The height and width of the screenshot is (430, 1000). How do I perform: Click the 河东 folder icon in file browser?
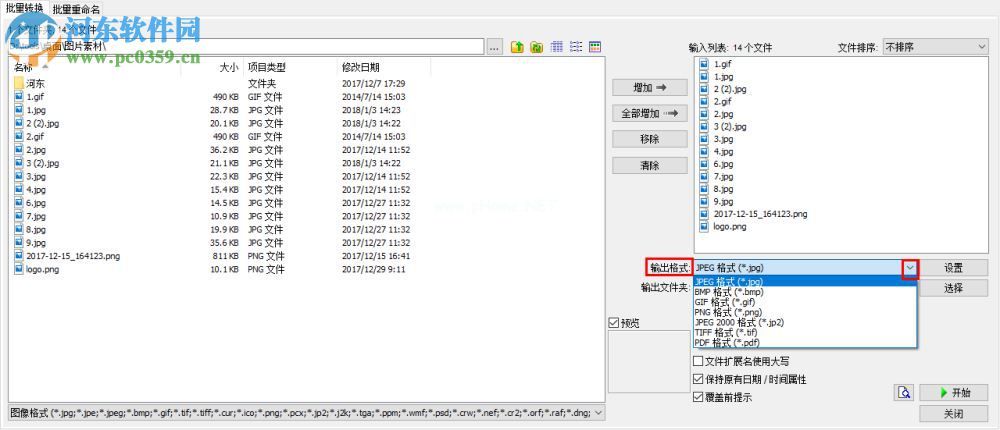[18, 84]
